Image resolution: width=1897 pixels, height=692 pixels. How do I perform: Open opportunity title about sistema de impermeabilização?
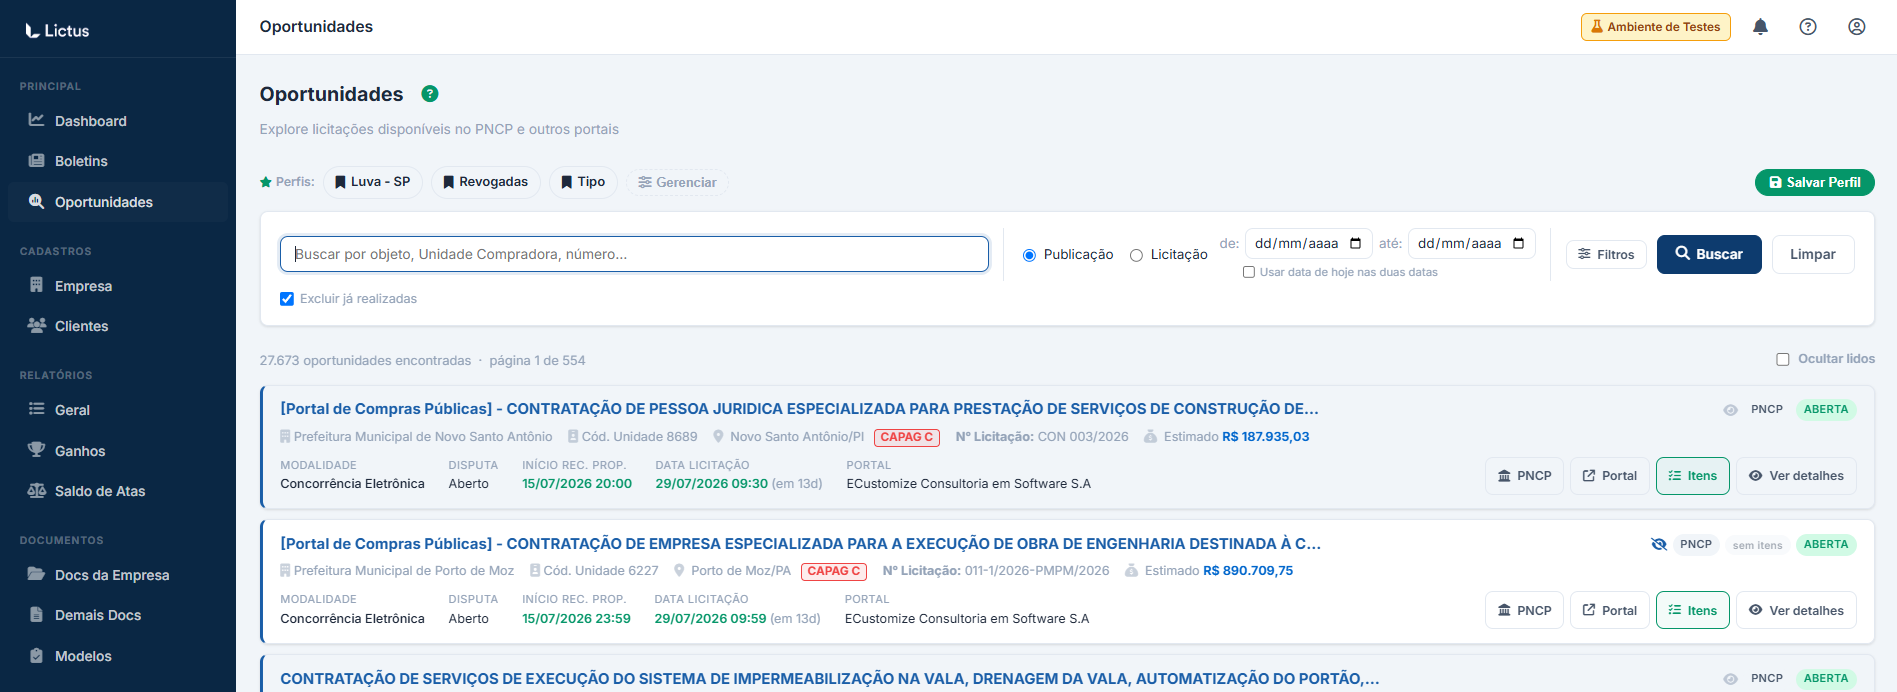coord(829,679)
